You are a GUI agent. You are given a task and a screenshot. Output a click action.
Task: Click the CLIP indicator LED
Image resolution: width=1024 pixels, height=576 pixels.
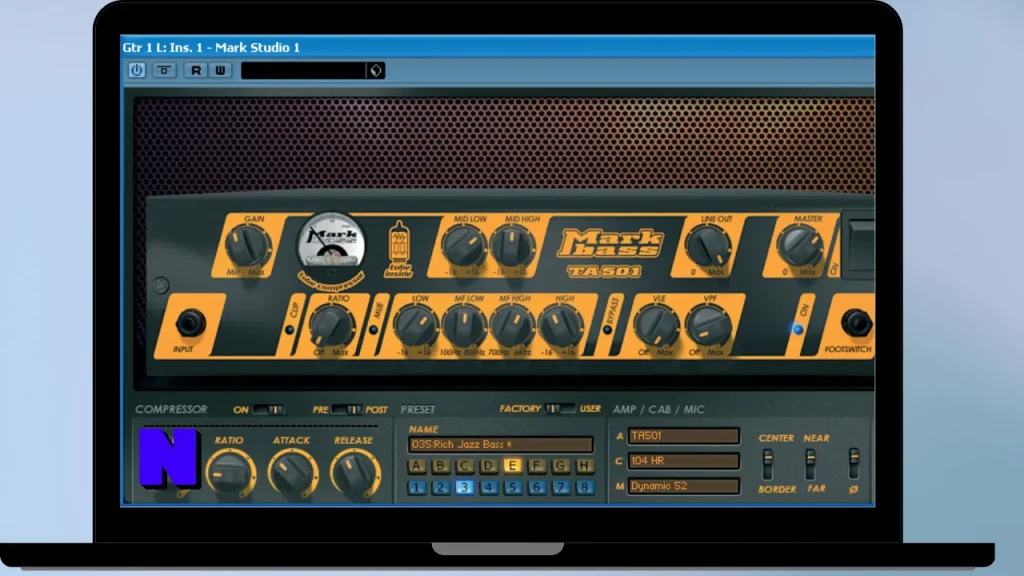(289, 330)
